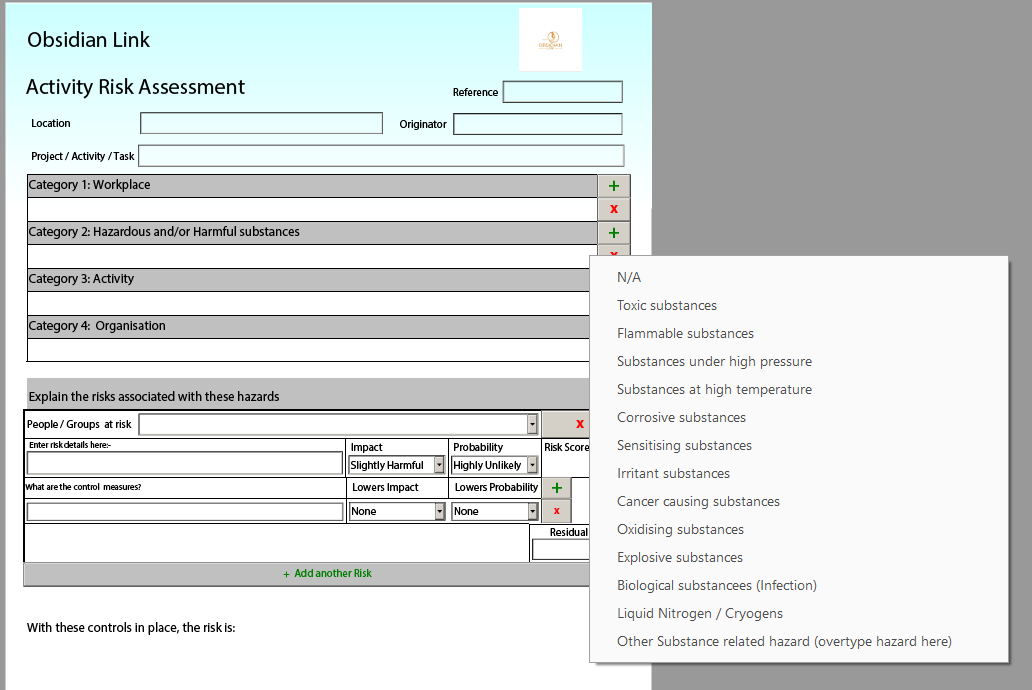This screenshot has height=690, width=1032.
Task: Select Liquid Nitrogen / Cryogens option
Action: 699,613
